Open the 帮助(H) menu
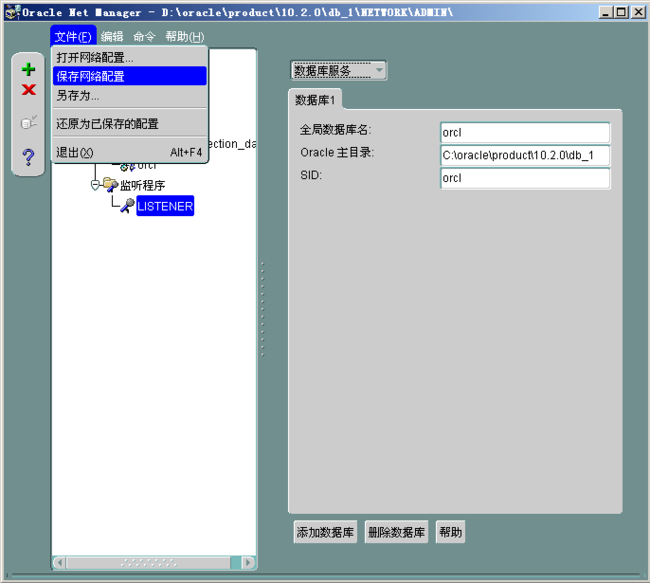This screenshot has width=650, height=583. [x=184, y=36]
